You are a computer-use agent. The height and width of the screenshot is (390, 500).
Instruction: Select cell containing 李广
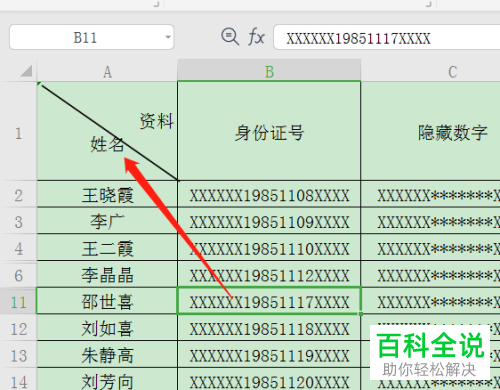pos(107,221)
